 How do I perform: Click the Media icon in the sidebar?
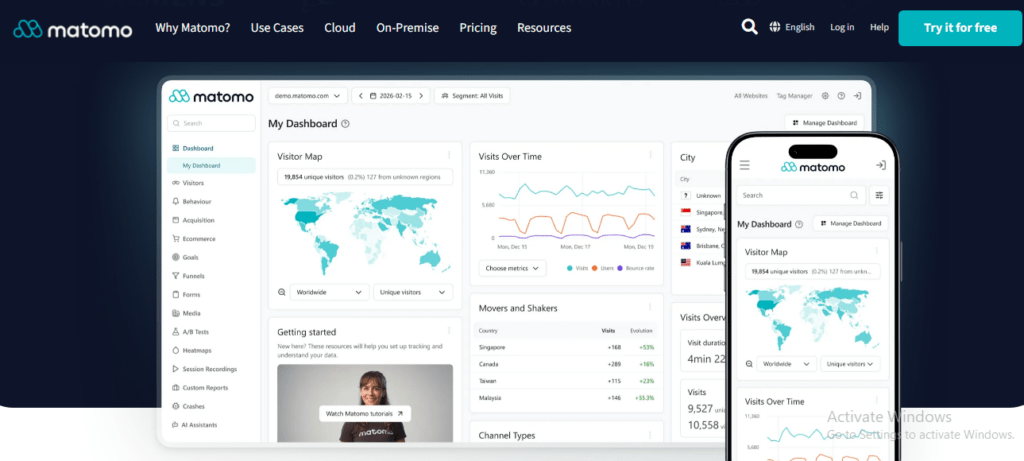point(176,313)
